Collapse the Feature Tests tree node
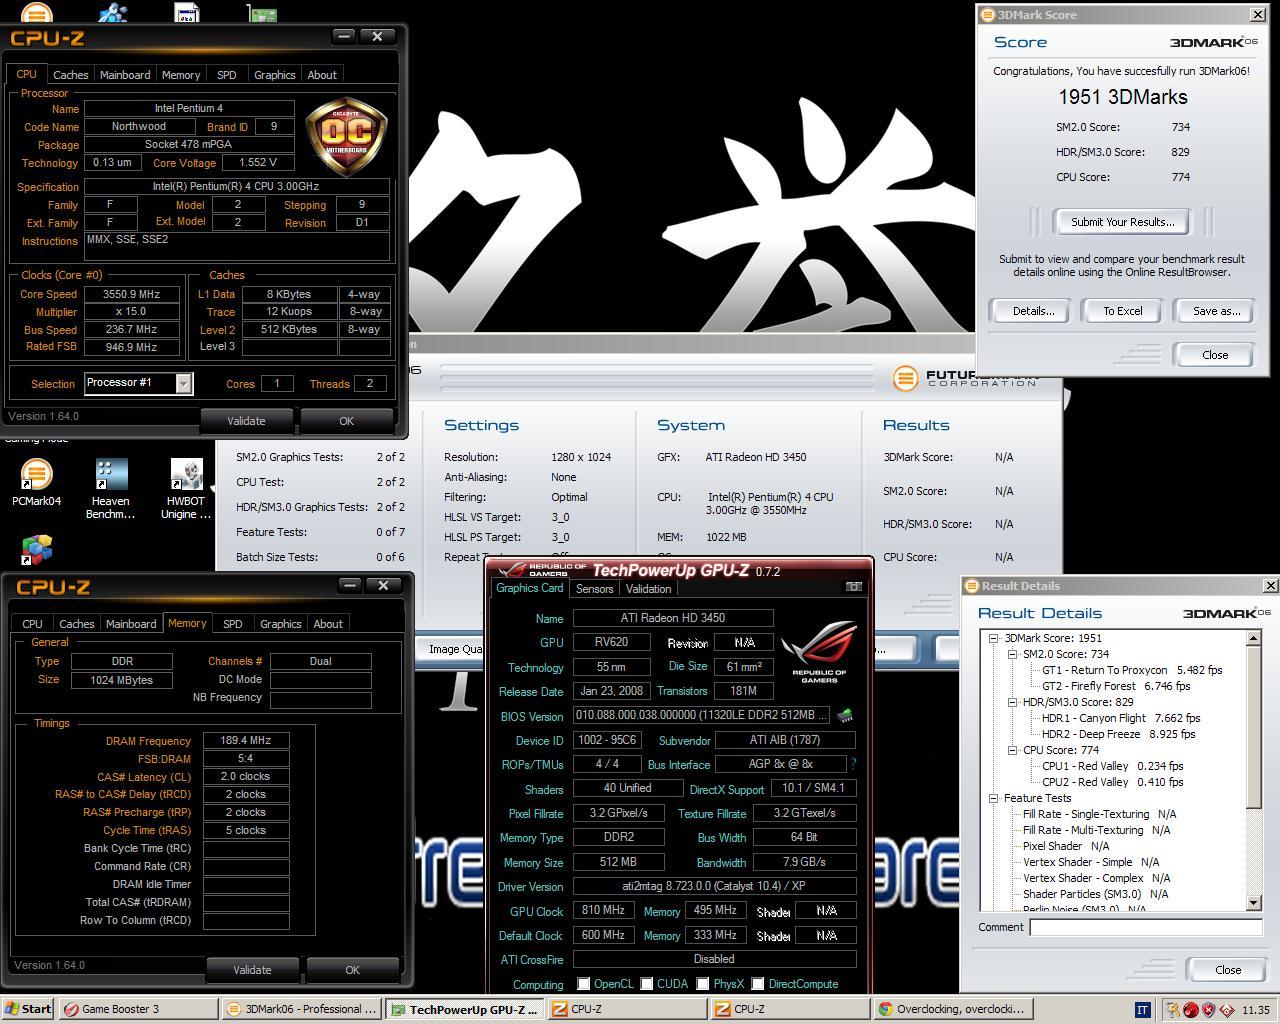 tap(994, 798)
